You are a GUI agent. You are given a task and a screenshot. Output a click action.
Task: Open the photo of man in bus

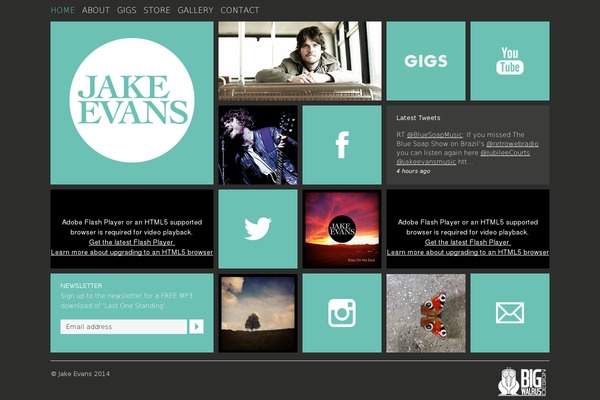pos(300,61)
